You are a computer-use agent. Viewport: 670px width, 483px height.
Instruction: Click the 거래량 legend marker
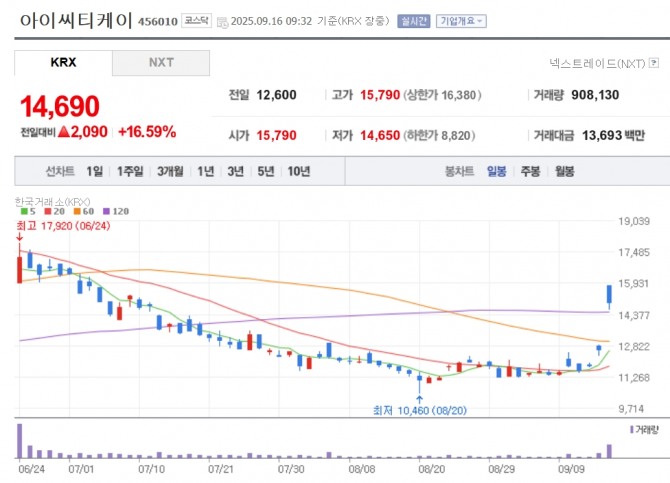632,430
